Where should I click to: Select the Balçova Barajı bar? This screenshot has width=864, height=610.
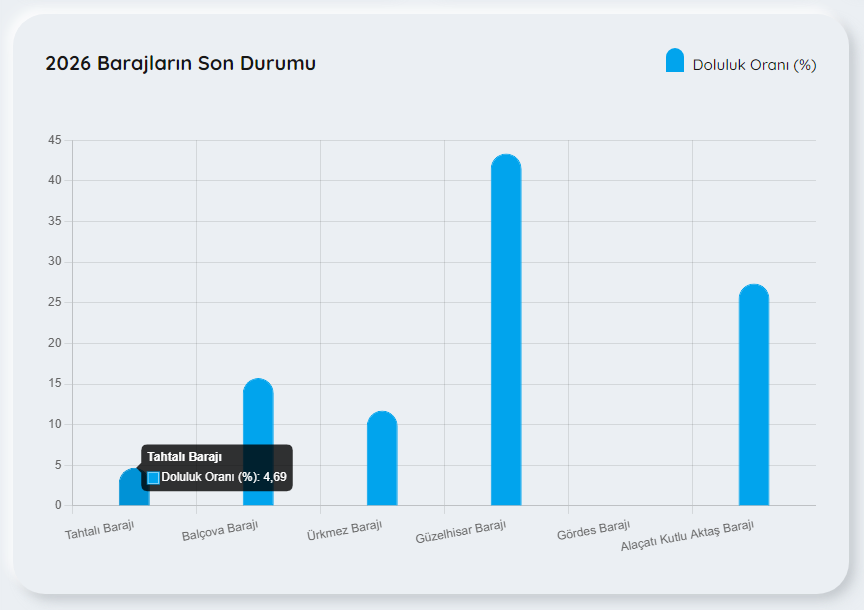[258, 443]
